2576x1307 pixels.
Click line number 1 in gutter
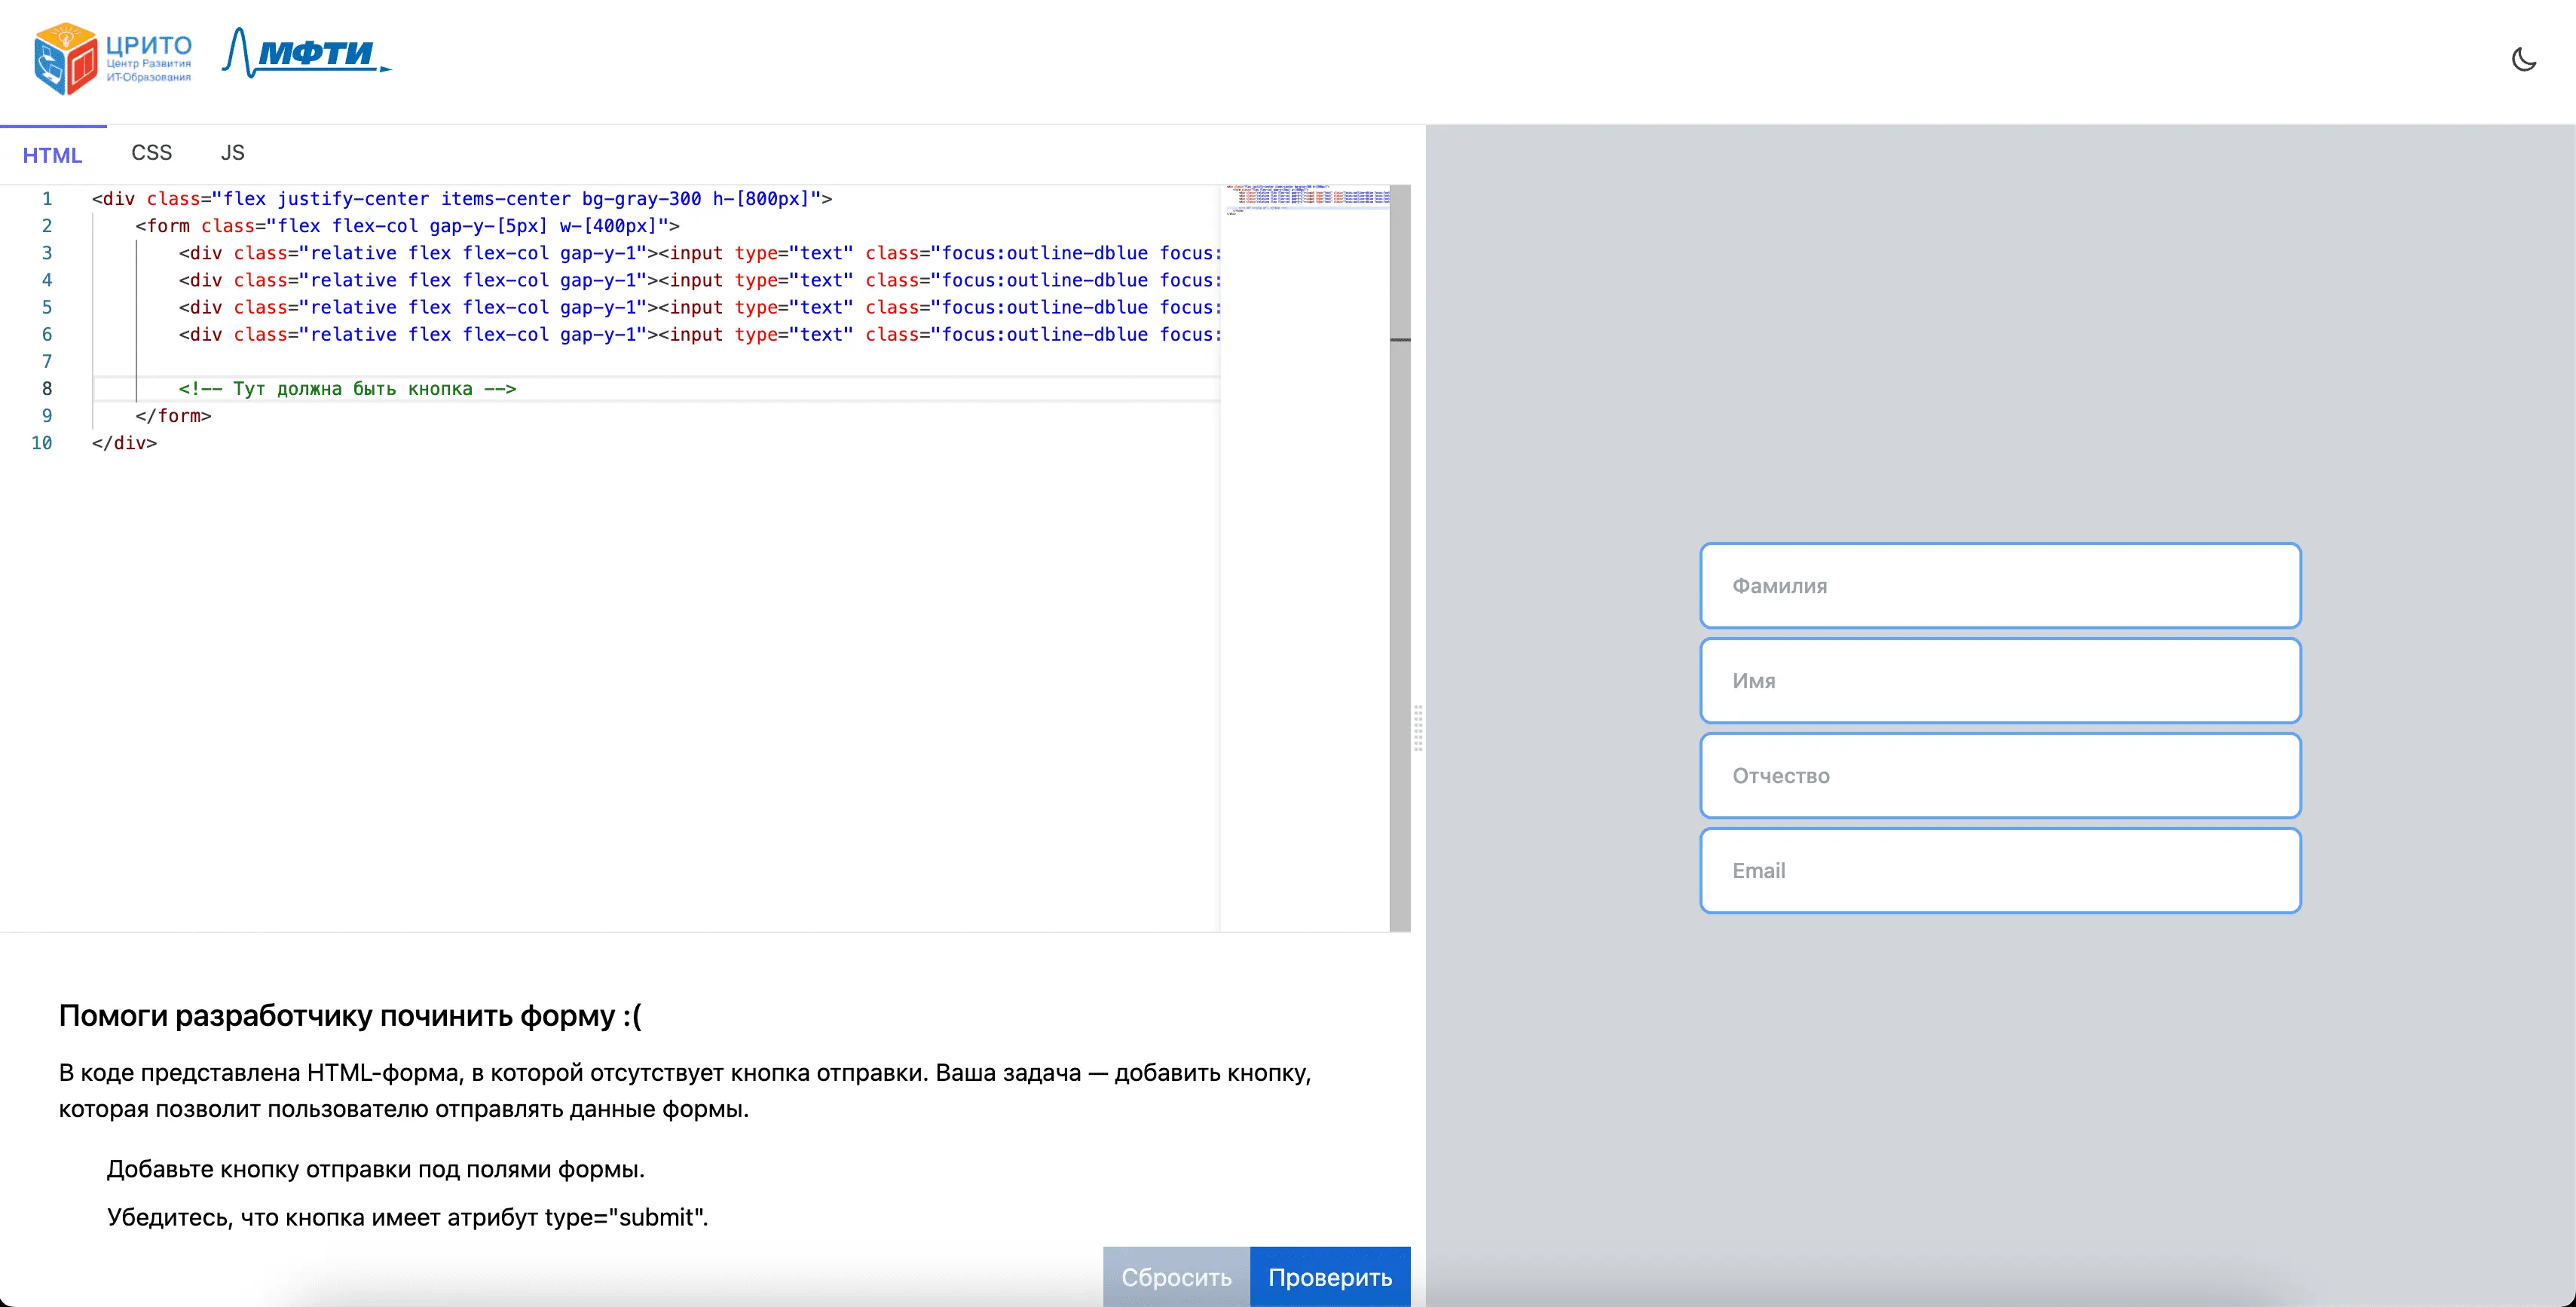pyautogui.click(x=47, y=199)
